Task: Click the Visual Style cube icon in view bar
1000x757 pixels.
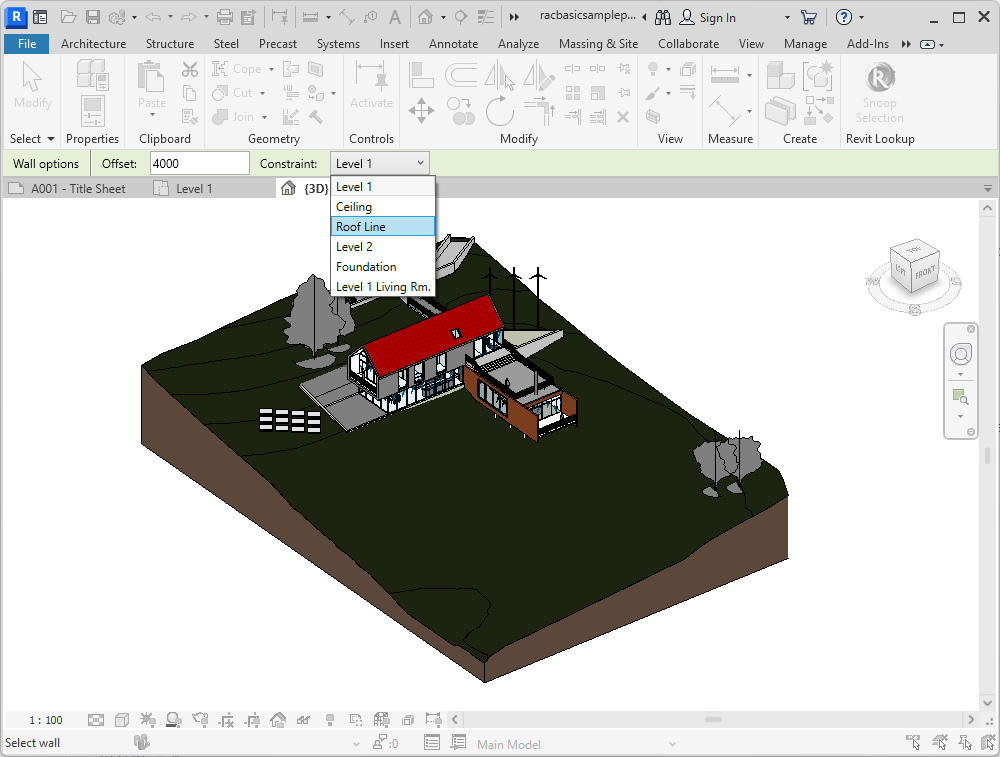Action: [121, 720]
